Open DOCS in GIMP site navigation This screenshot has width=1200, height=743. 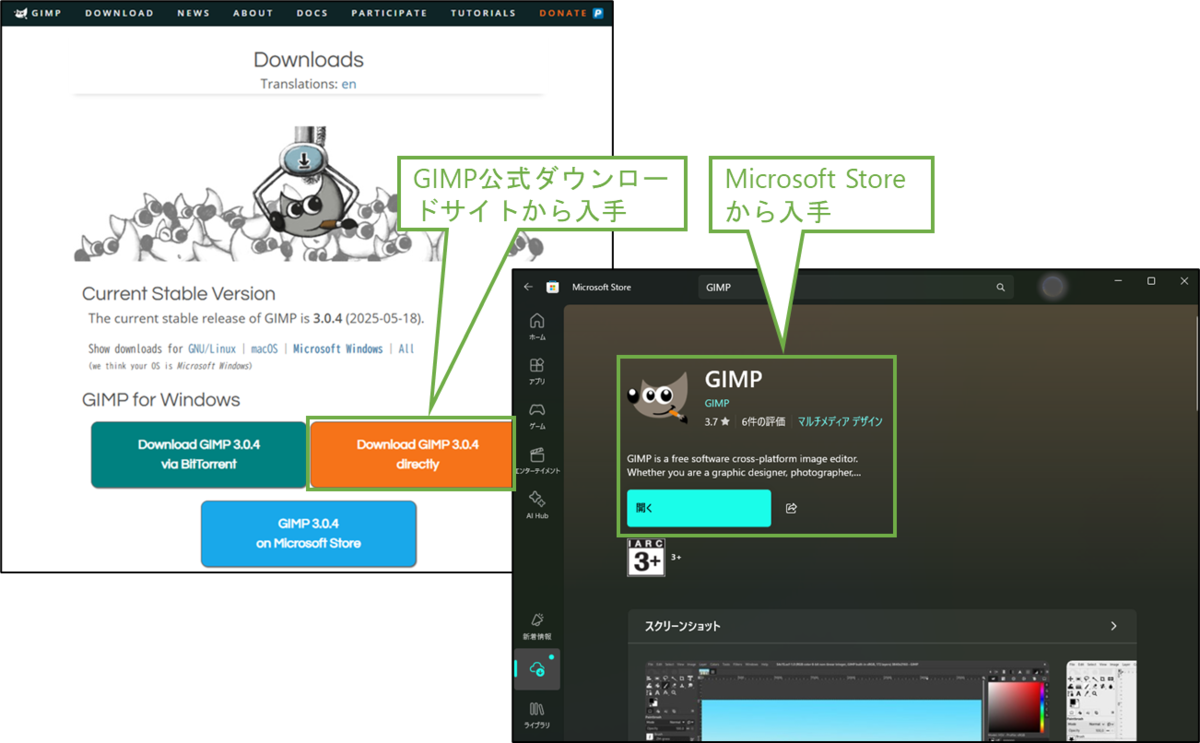coord(312,13)
